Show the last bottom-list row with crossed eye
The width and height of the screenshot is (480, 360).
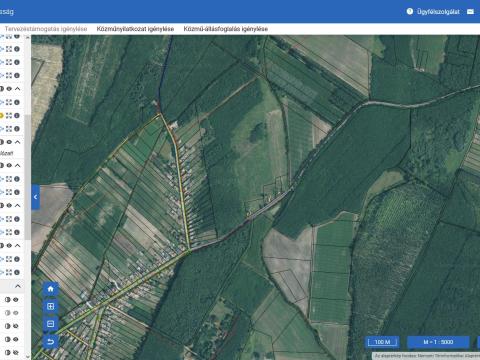point(15,352)
